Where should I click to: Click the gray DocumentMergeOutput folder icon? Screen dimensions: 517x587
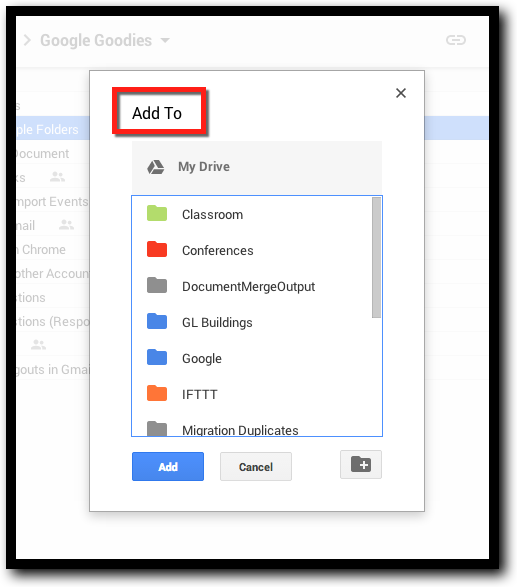tap(157, 285)
